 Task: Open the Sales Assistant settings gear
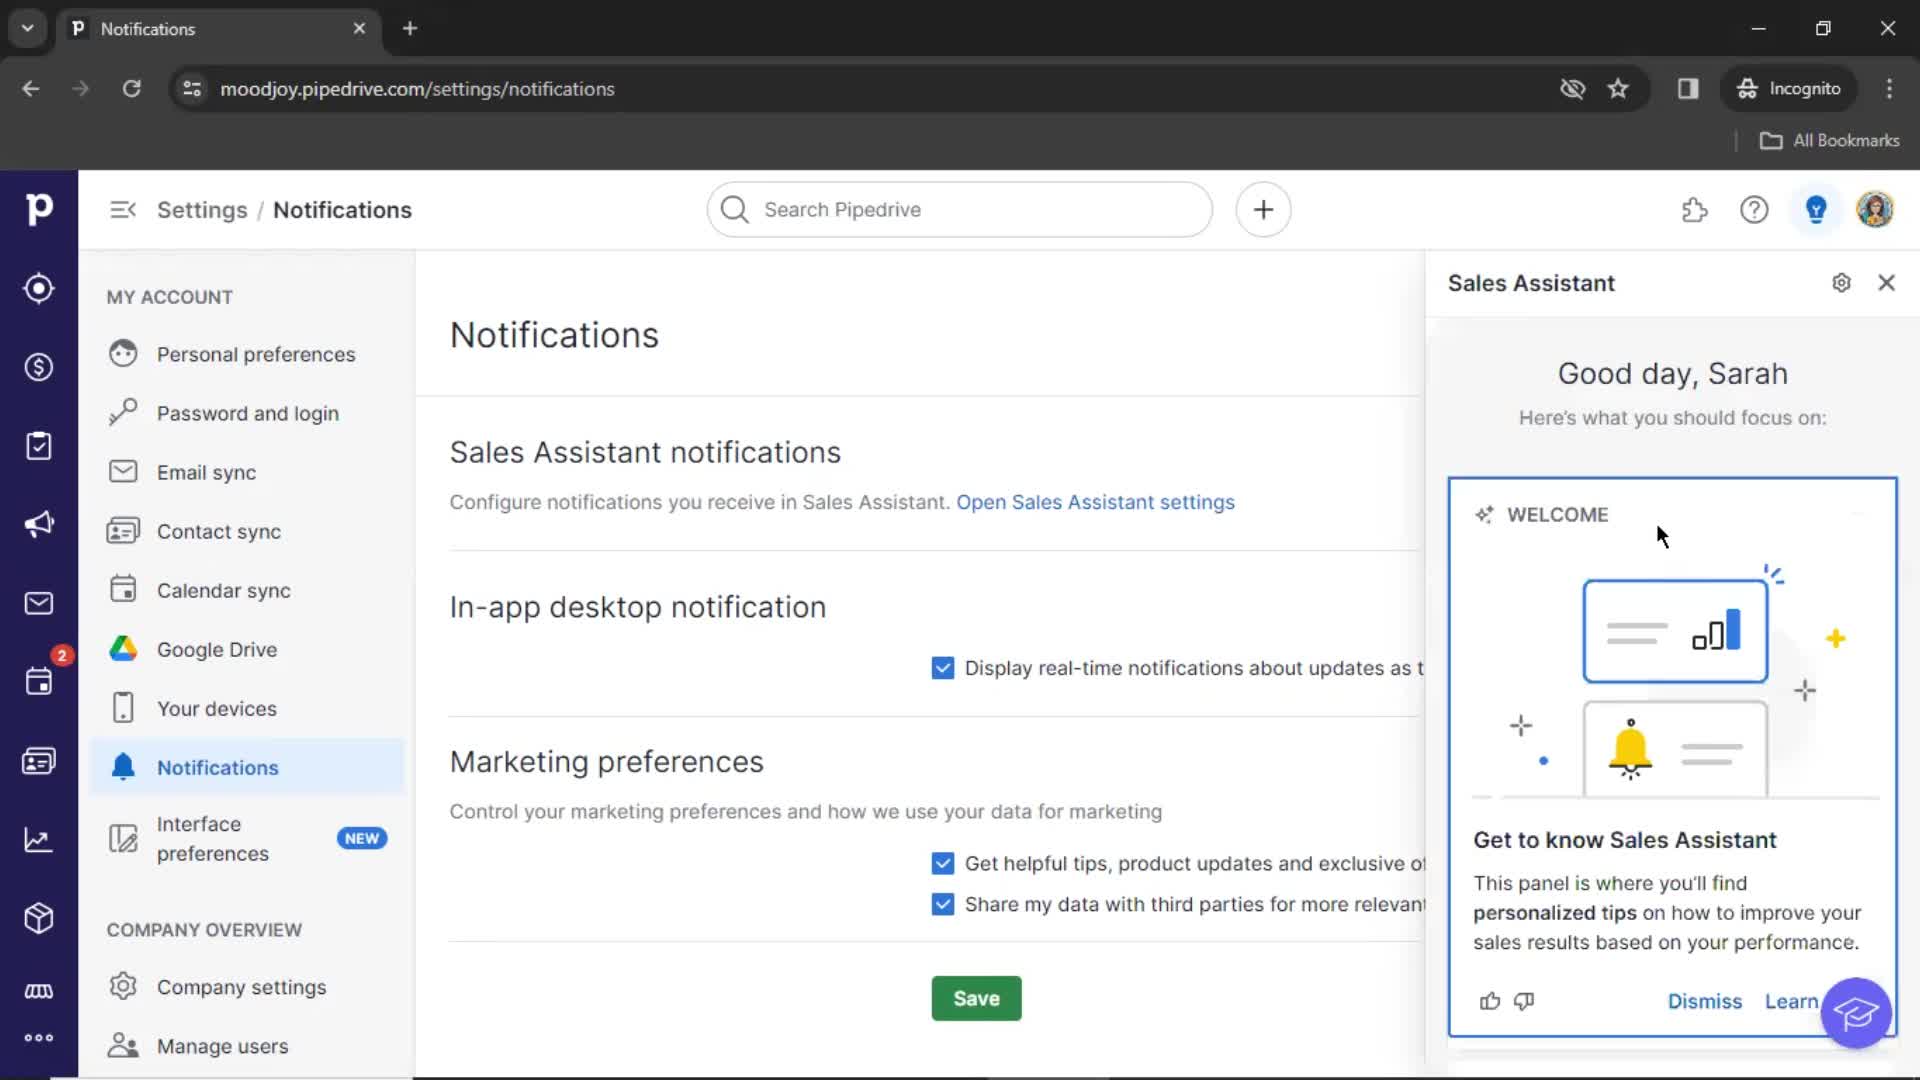pyautogui.click(x=1842, y=282)
